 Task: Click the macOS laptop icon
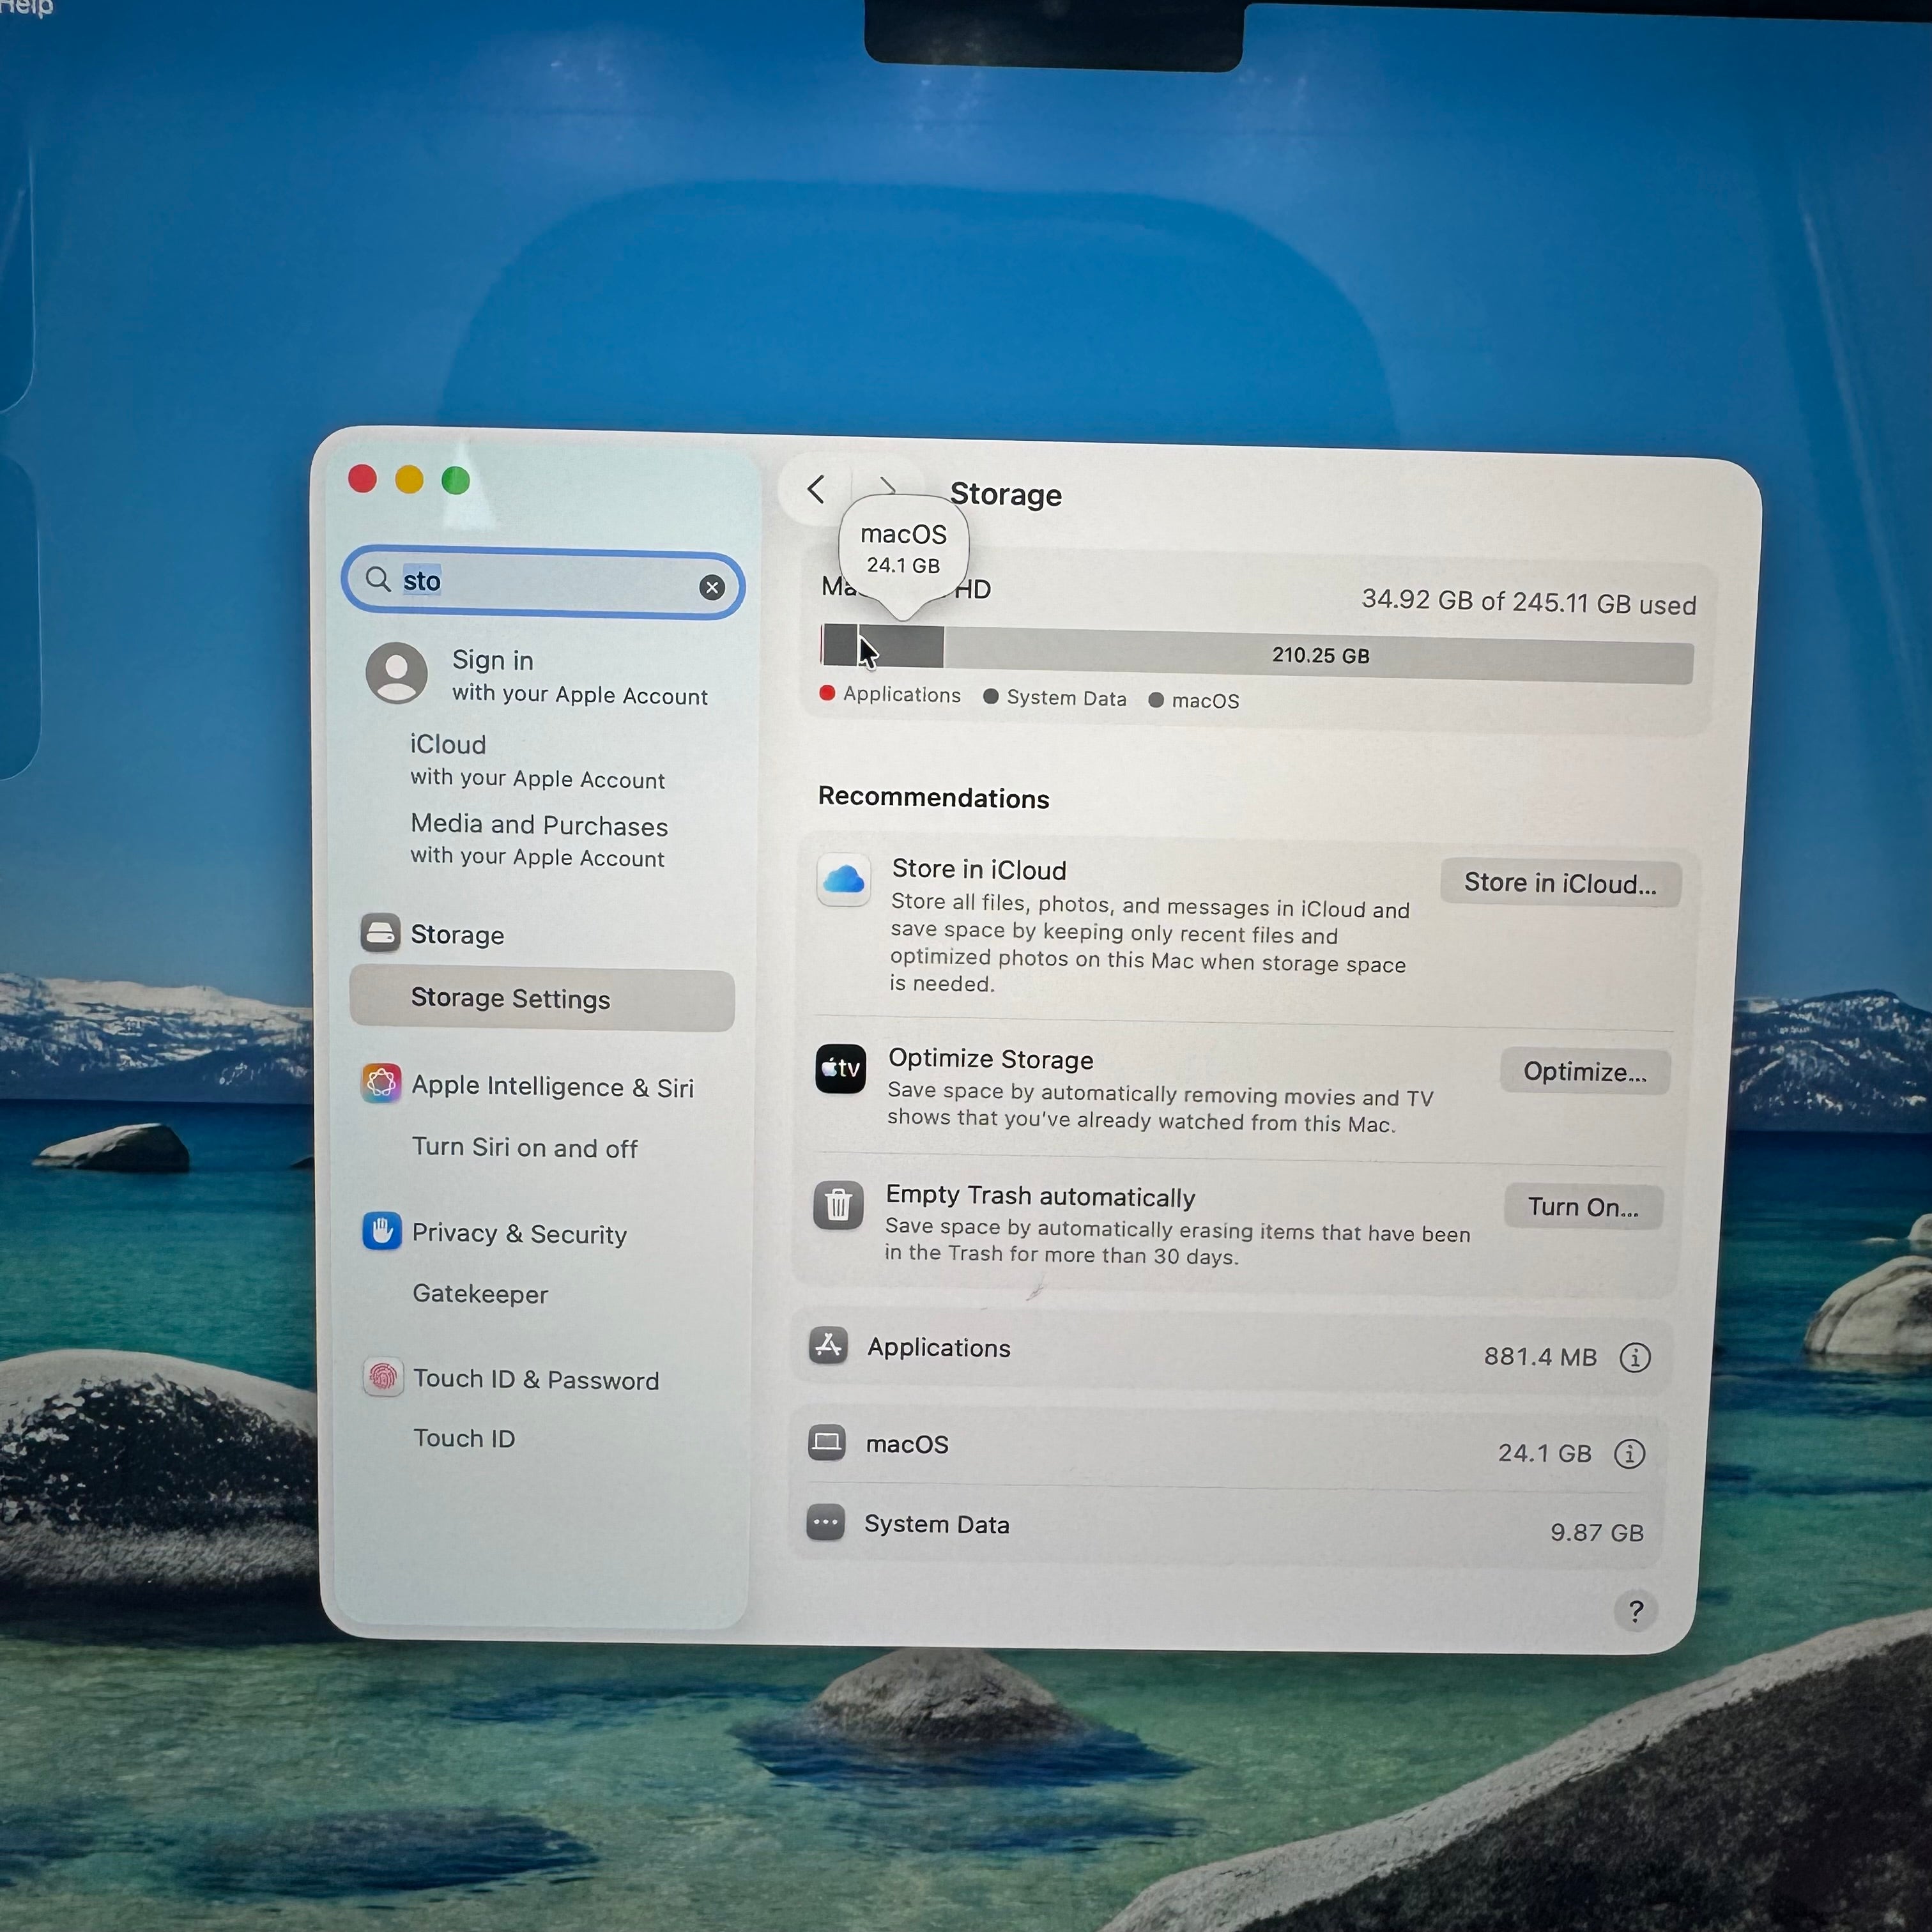pos(827,1442)
